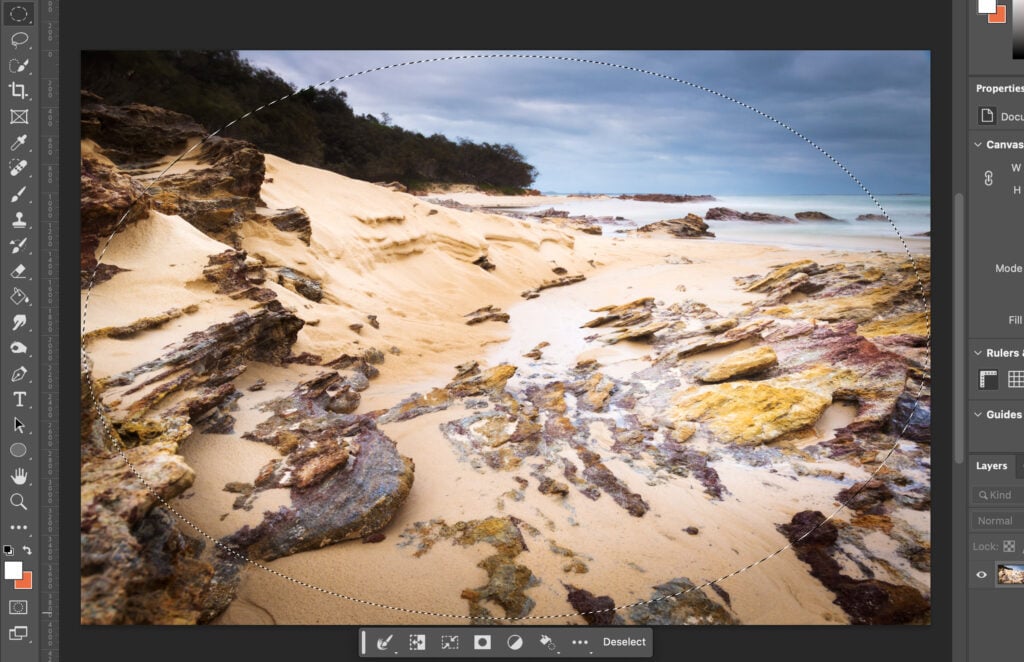Switch to the Layers tab
The width and height of the screenshot is (1024, 662).
click(x=993, y=466)
